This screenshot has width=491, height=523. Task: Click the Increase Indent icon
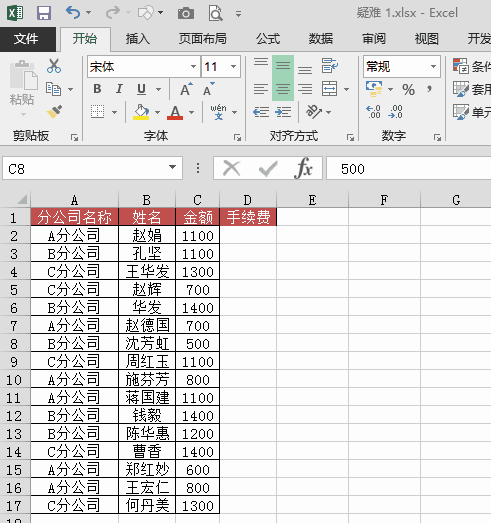[283, 112]
